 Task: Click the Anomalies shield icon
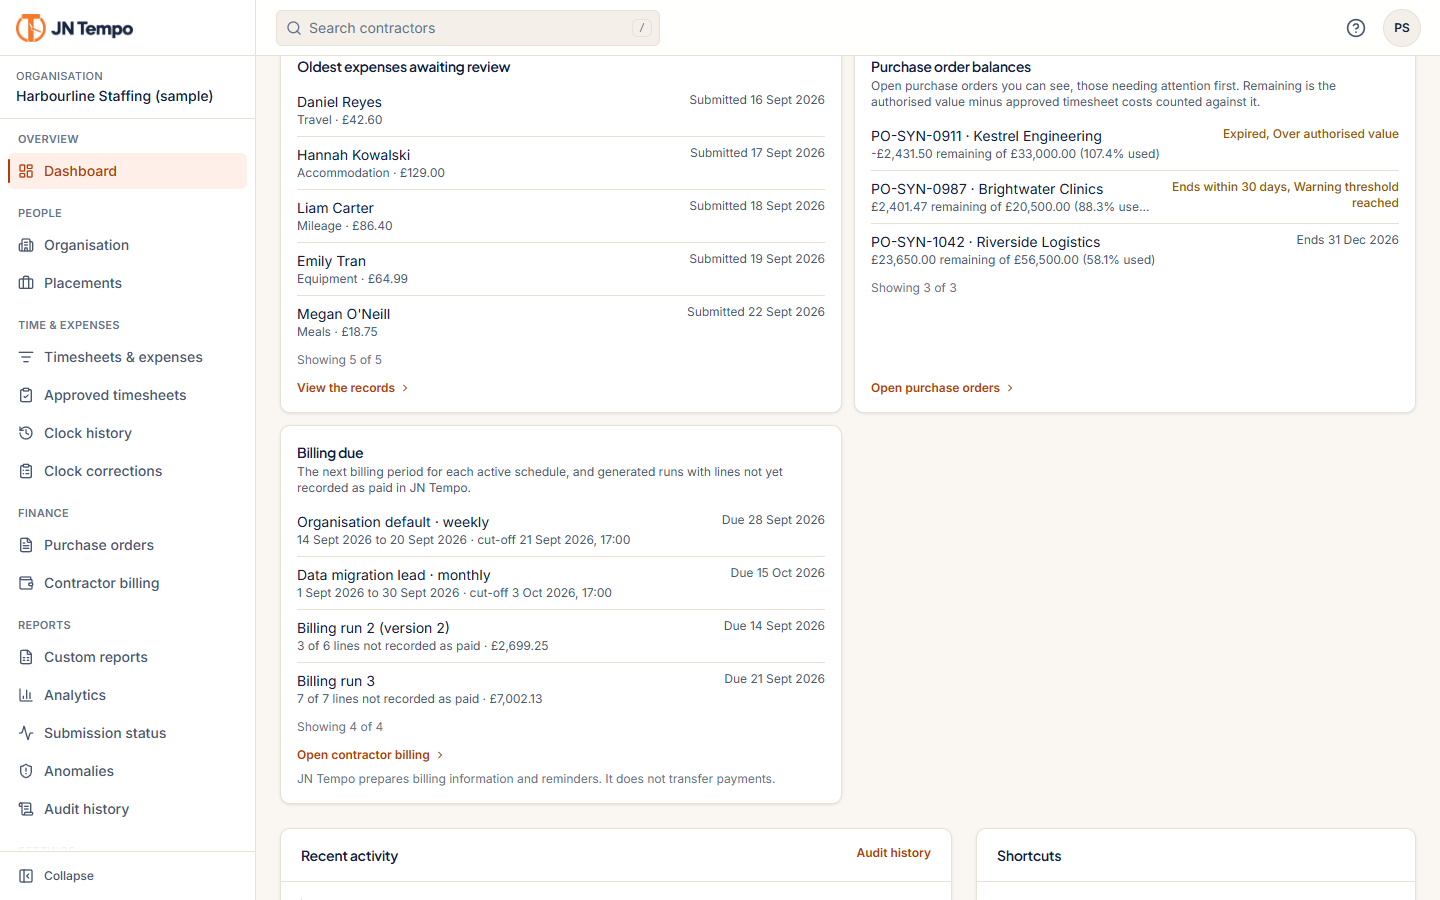point(26,771)
